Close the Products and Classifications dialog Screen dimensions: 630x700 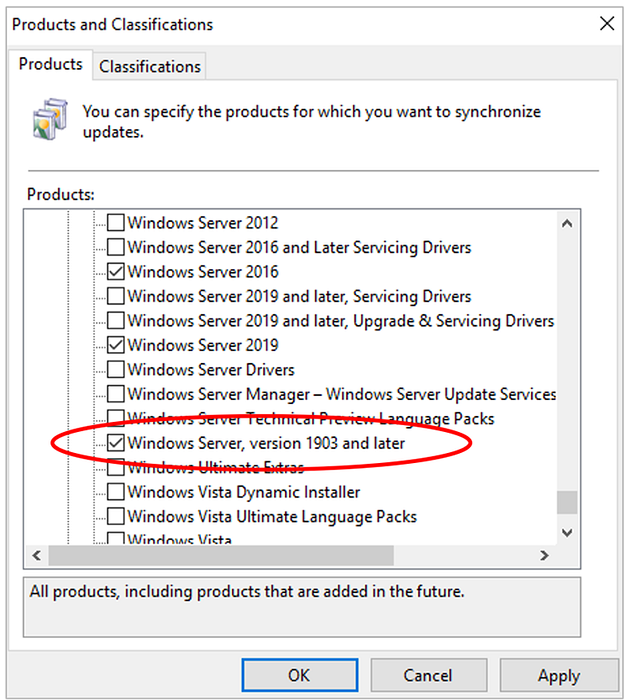[605, 24]
